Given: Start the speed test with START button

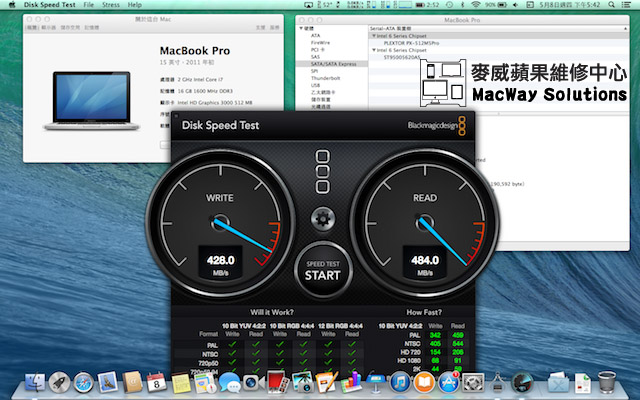Looking at the screenshot, I should (x=323, y=270).
